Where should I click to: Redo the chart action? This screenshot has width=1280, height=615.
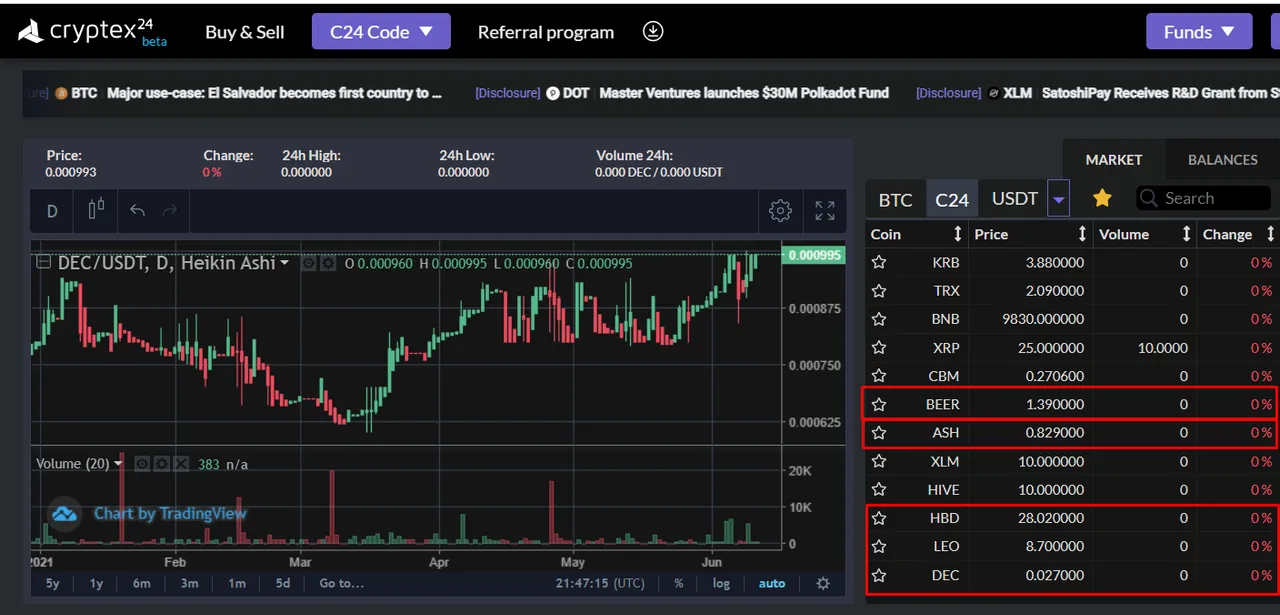point(169,211)
